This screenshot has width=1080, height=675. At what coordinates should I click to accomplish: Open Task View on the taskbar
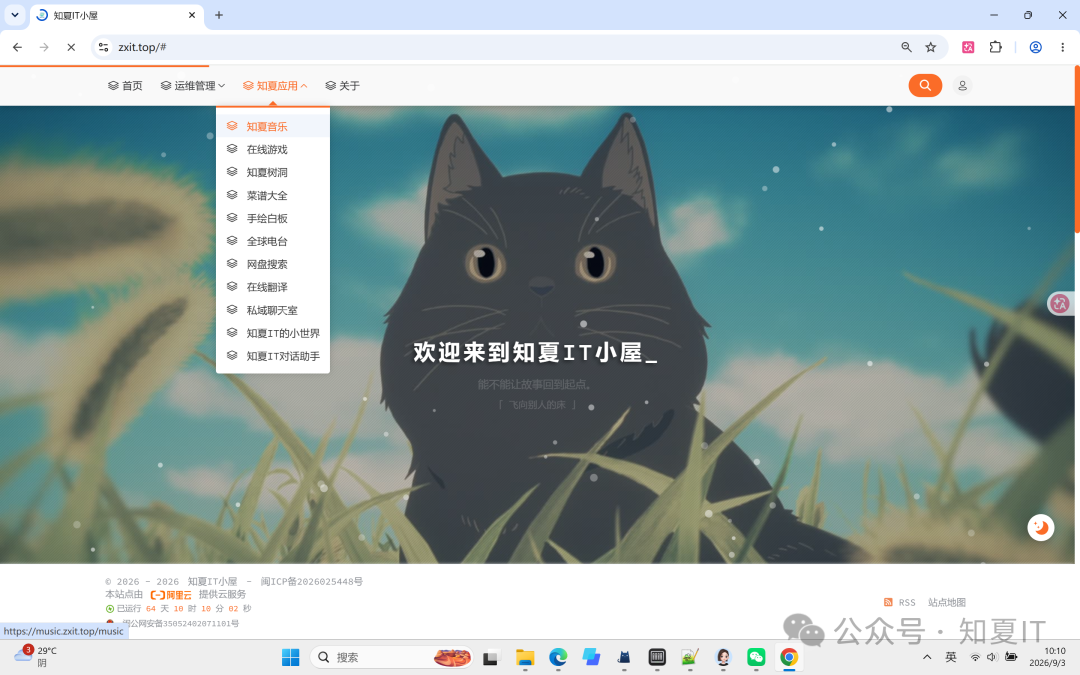490,658
